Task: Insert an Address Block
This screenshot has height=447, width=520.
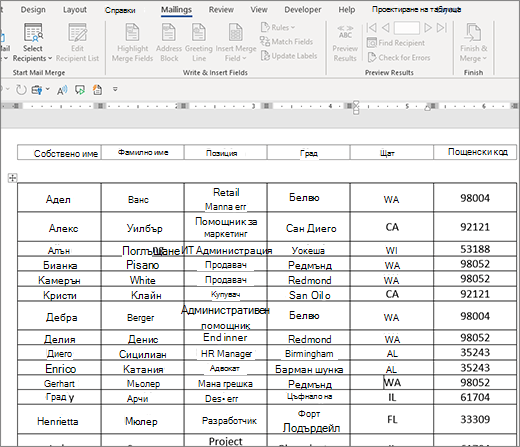Action: 169,43
